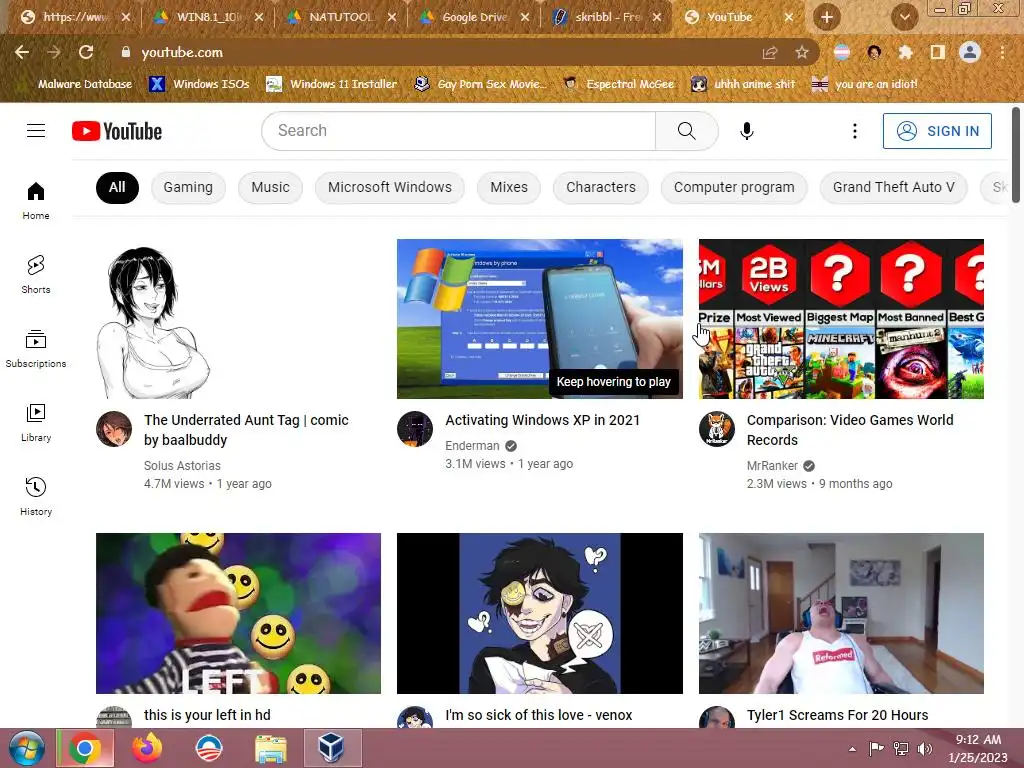Open the Enderman channel name link
The height and width of the screenshot is (768, 1024).
(x=472, y=445)
